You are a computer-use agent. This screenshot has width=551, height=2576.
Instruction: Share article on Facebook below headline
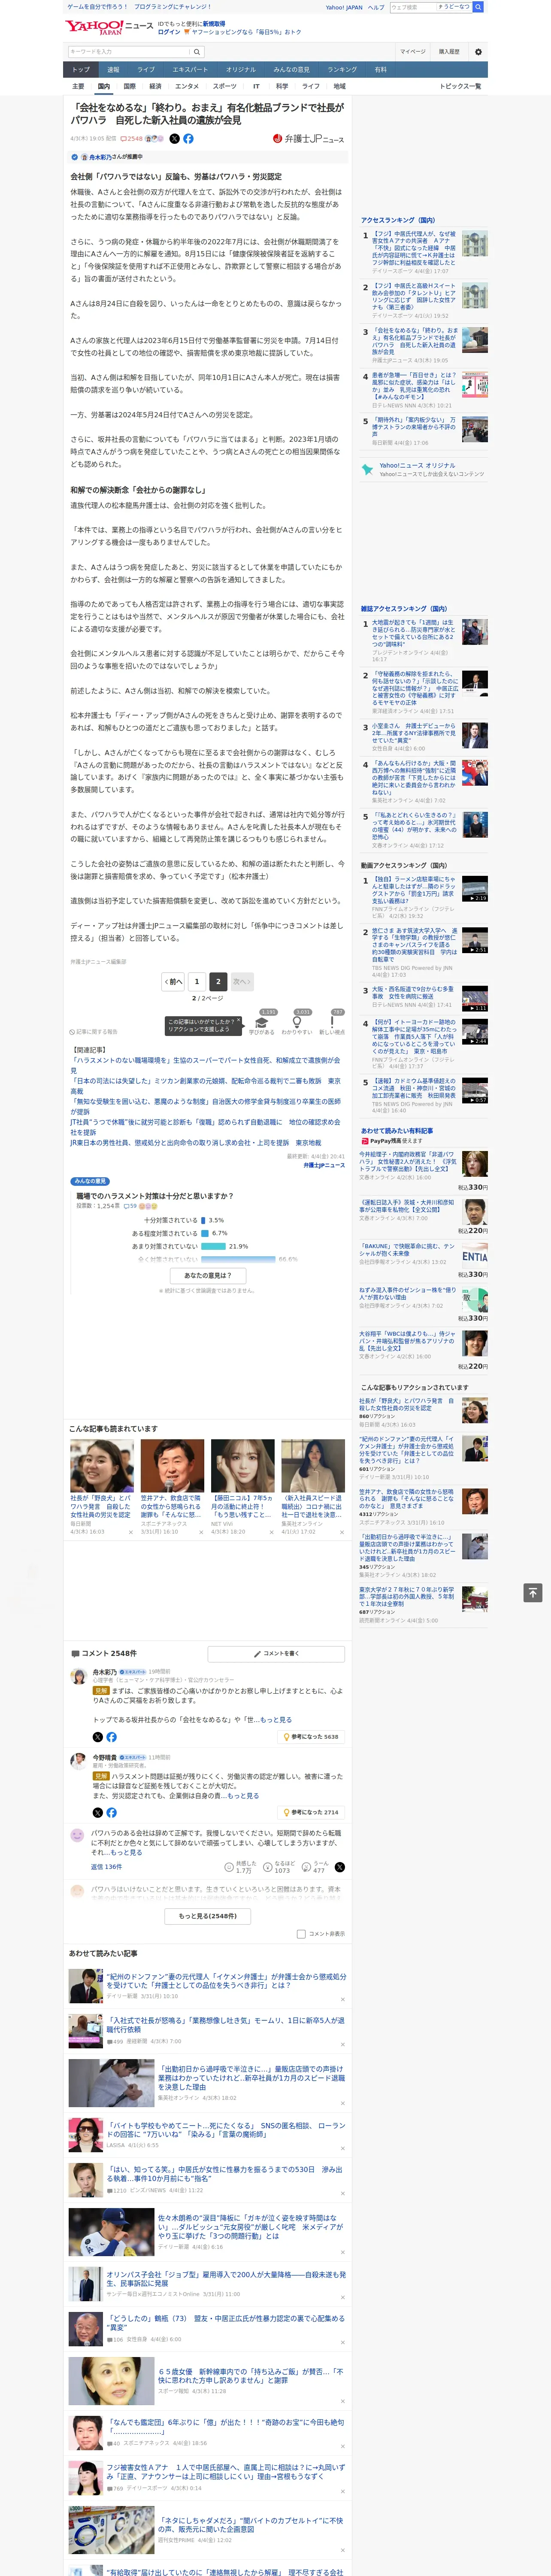pos(188,139)
